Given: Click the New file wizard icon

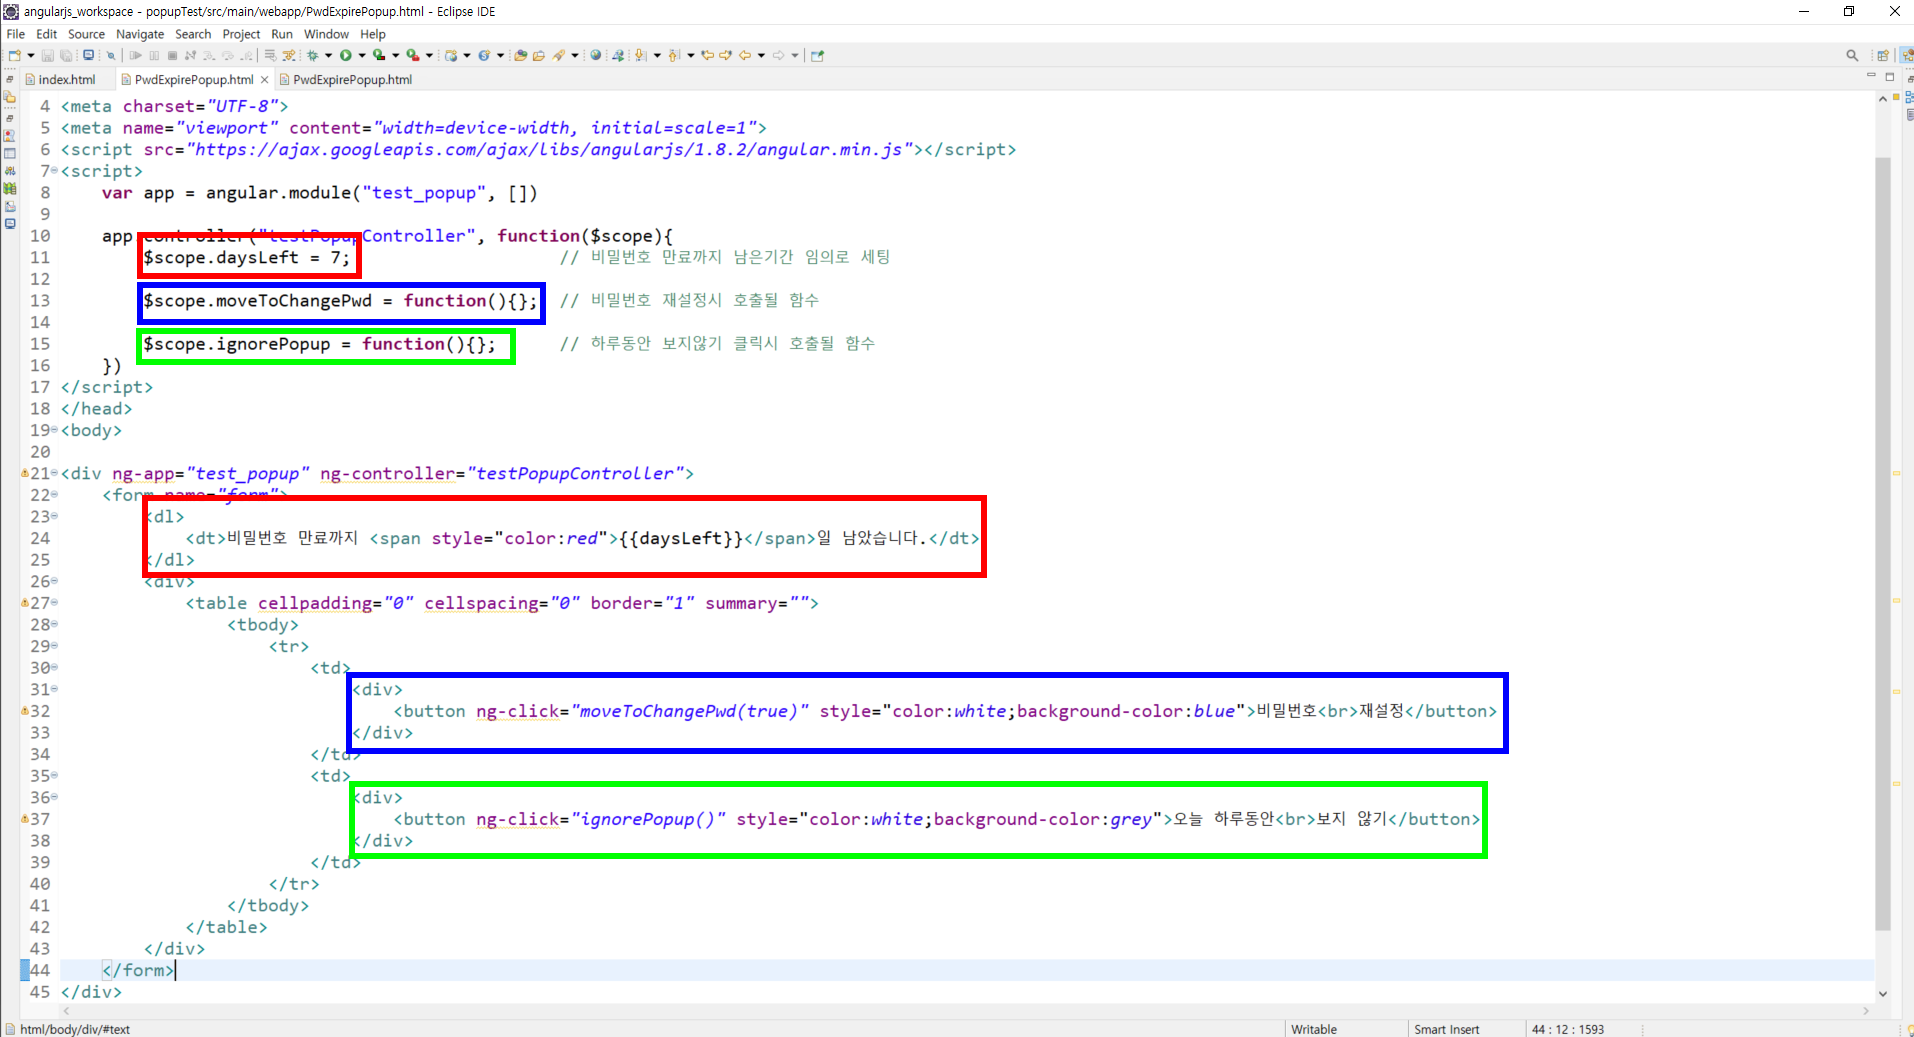Looking at the screenshot, I should pos(14,55).
